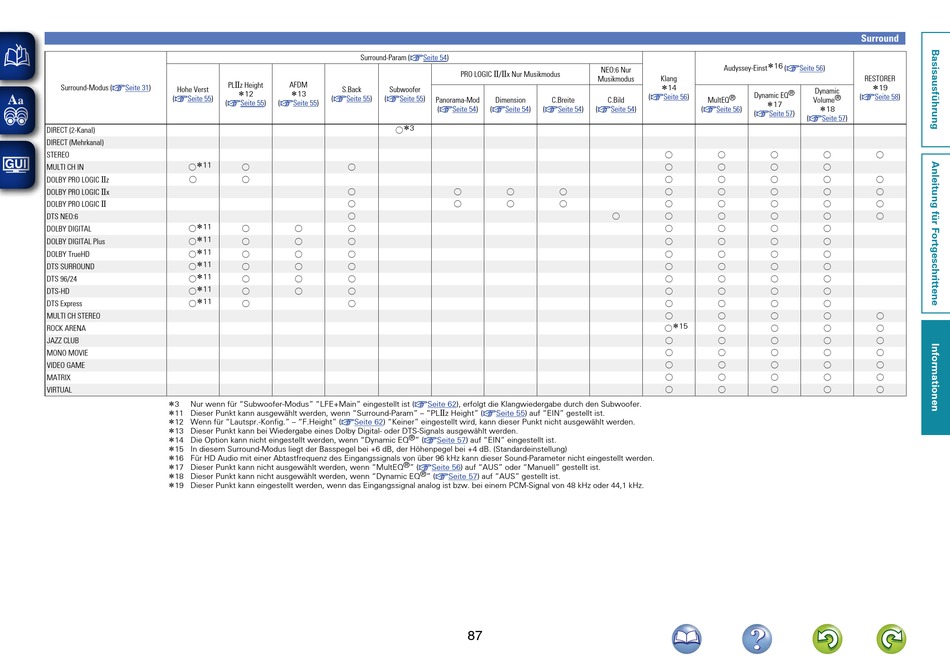Viewport: 950px width, 672px height.
Task: Click the "MULTI CH IN" row label
Action: tap(65, 167)
